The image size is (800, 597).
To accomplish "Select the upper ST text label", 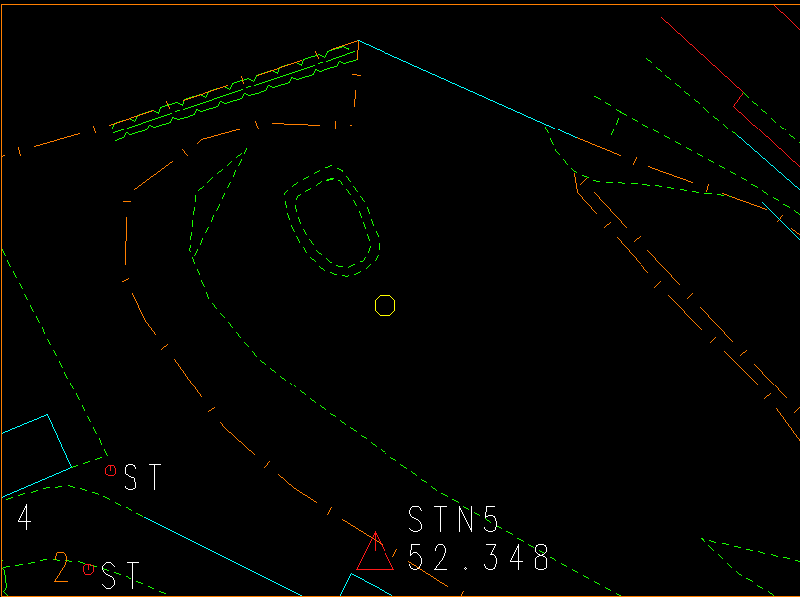I will coord(143,478).
